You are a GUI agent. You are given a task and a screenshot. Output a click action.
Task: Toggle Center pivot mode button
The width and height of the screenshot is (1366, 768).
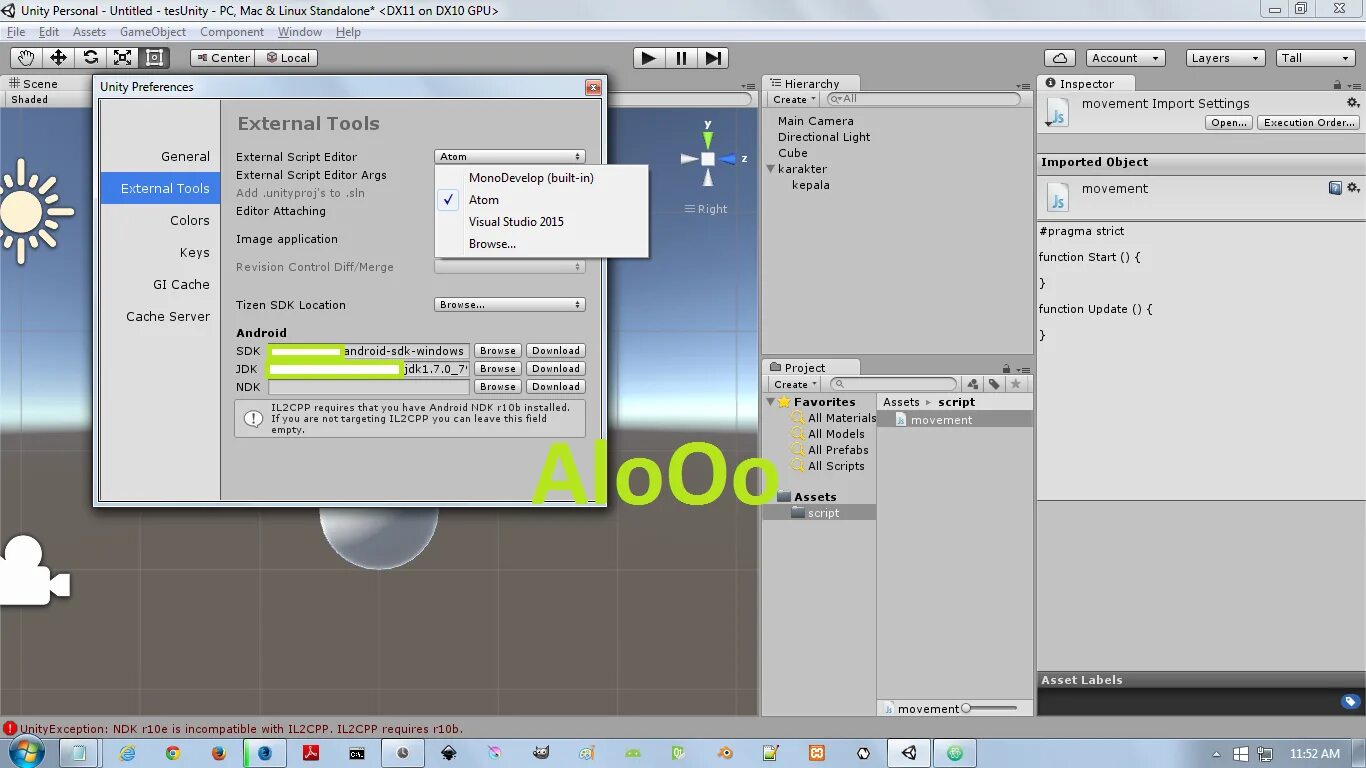(222, 58)
